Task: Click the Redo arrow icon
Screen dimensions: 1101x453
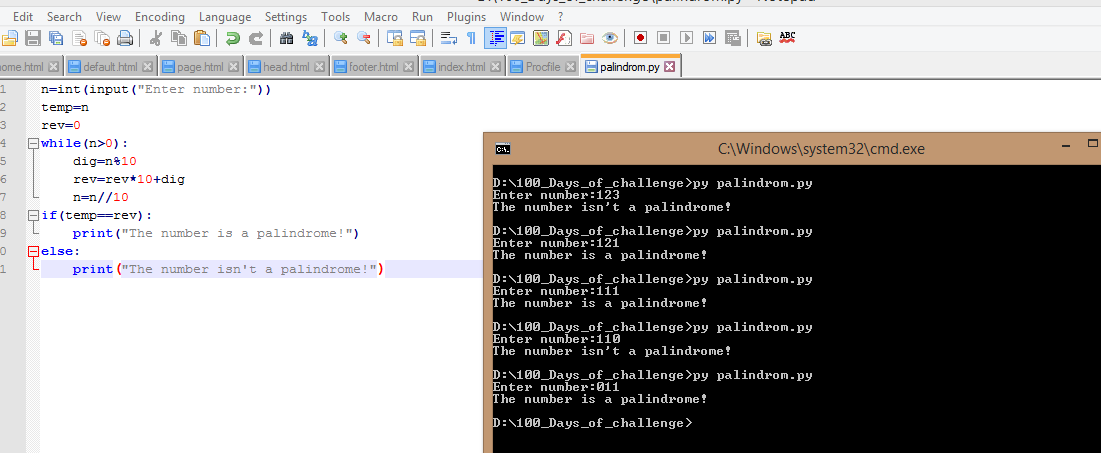Action: pos(256,38)
